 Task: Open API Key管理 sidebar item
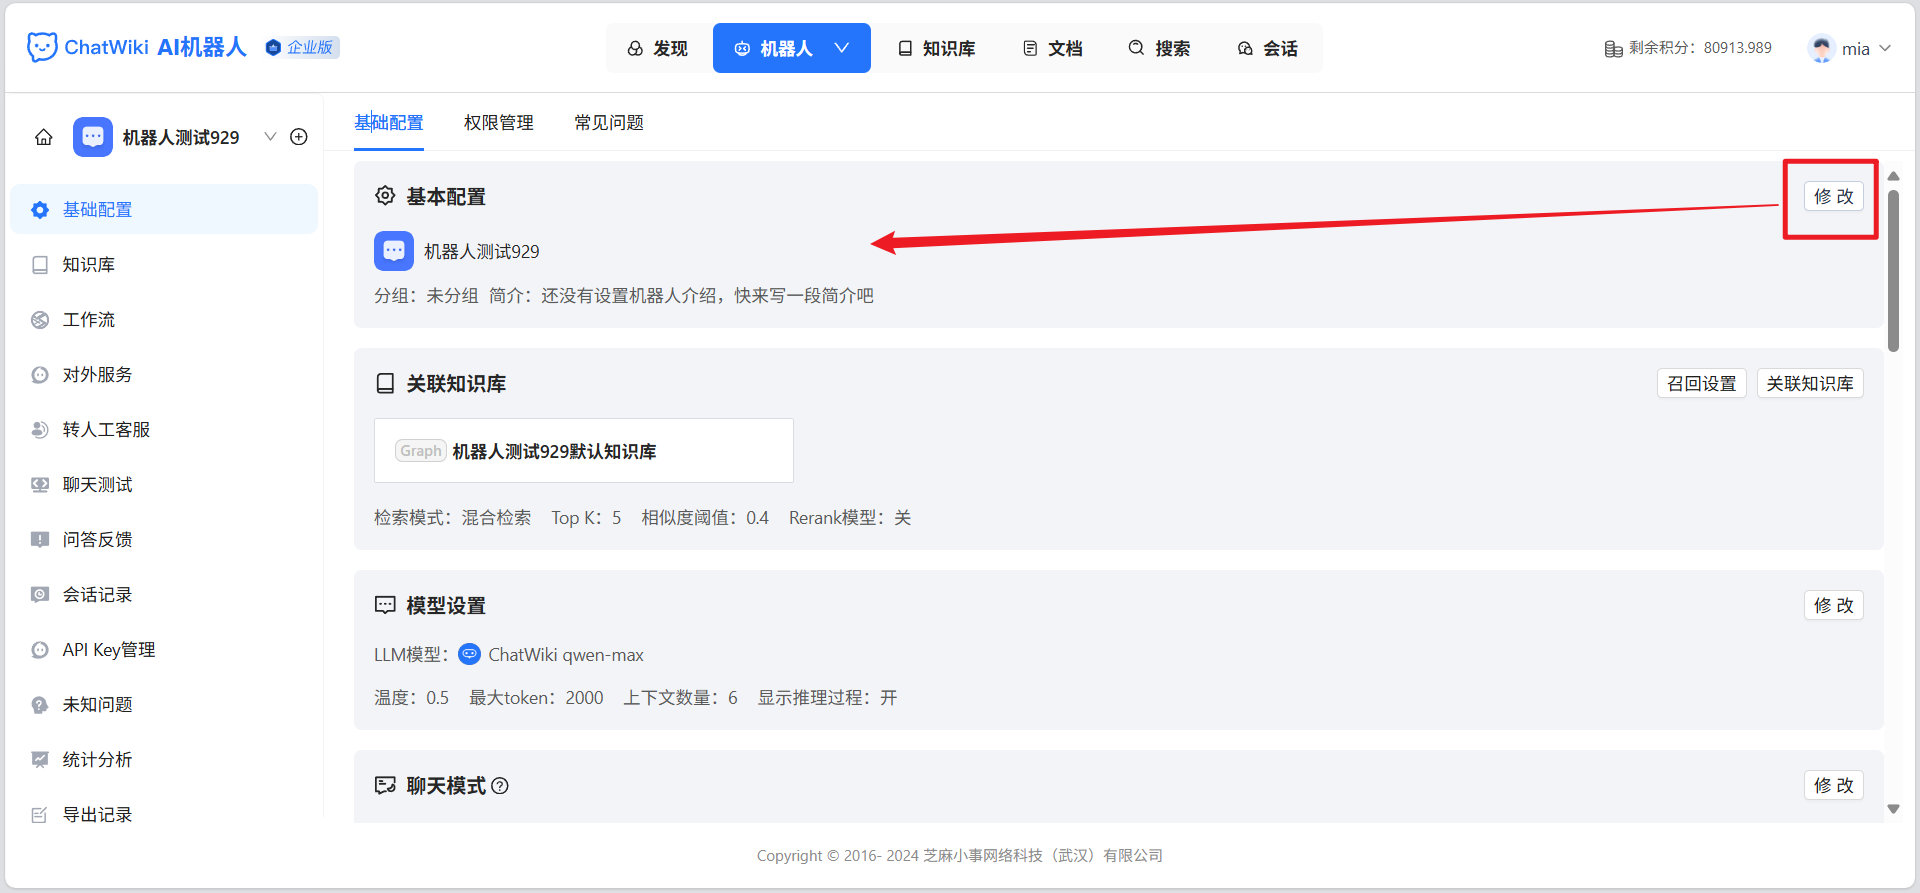point(164,649)
